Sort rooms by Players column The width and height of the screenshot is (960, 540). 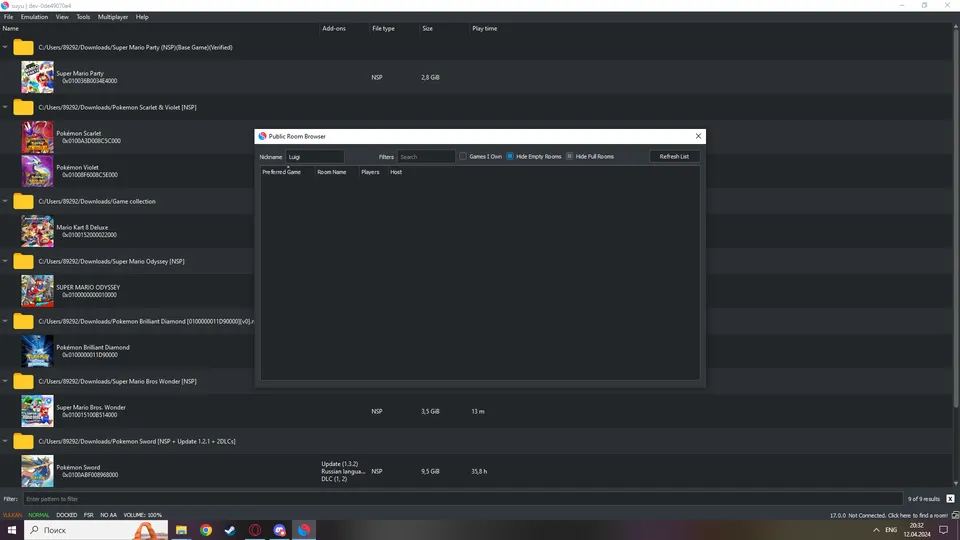pos(370,172)
